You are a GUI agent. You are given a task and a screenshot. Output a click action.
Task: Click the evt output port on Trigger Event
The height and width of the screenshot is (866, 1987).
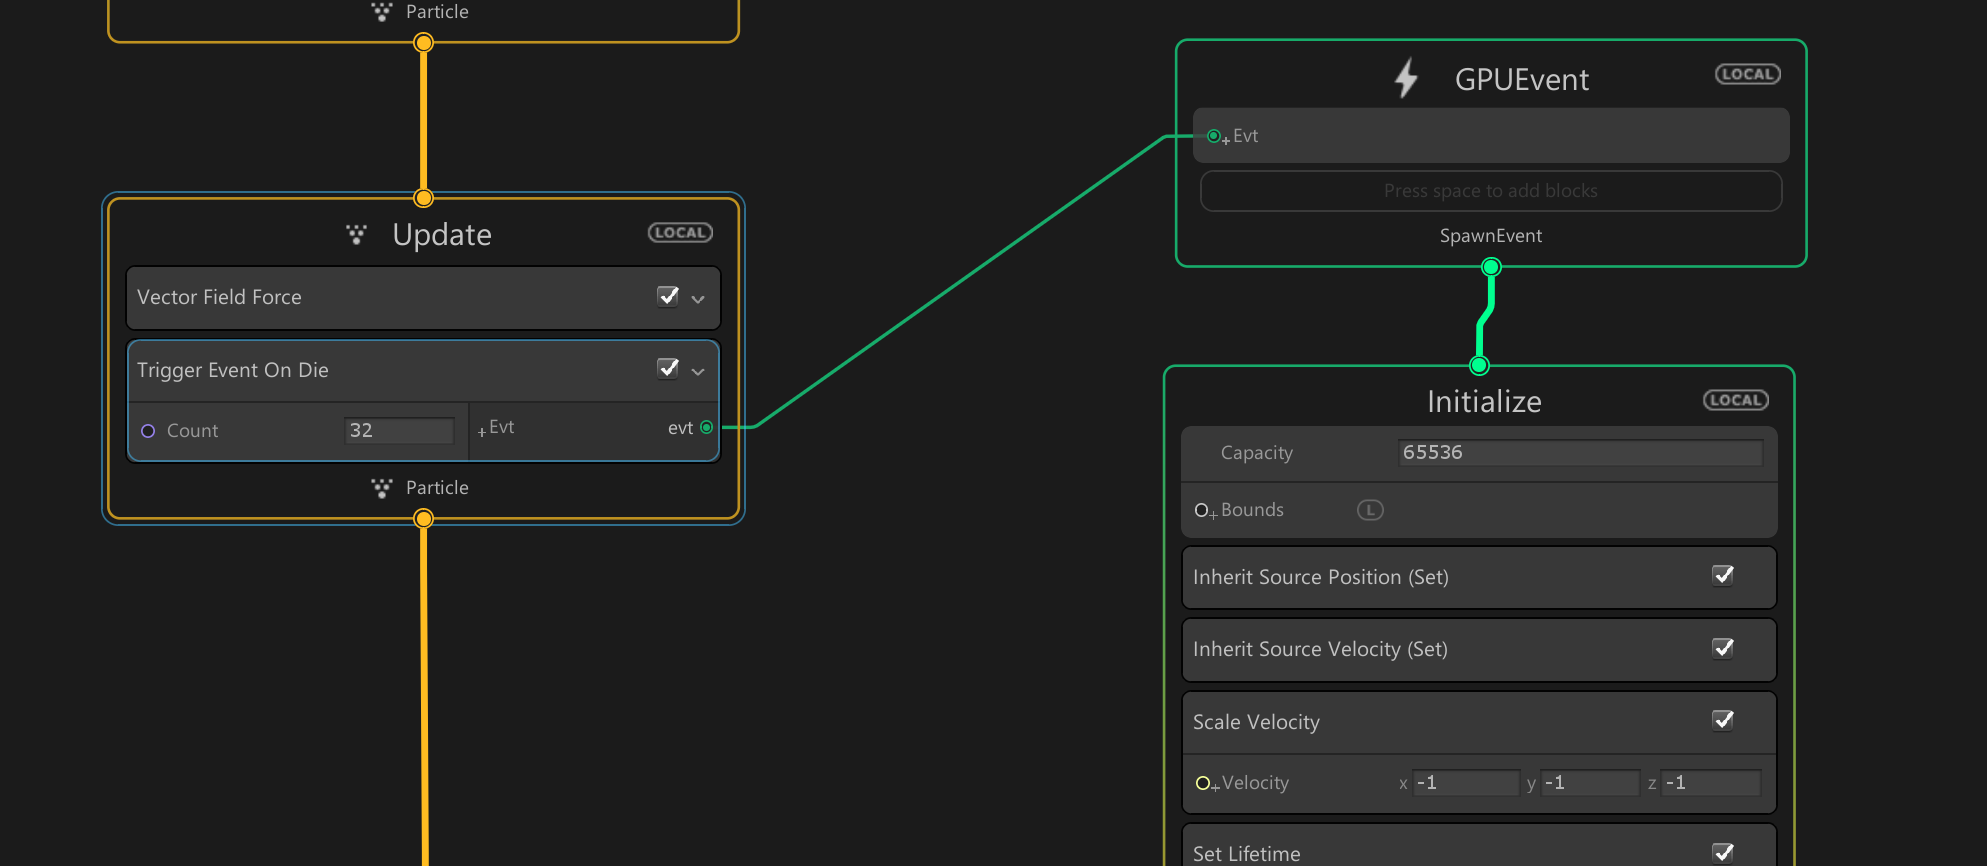pyautogui.click(x=707, y=428)
